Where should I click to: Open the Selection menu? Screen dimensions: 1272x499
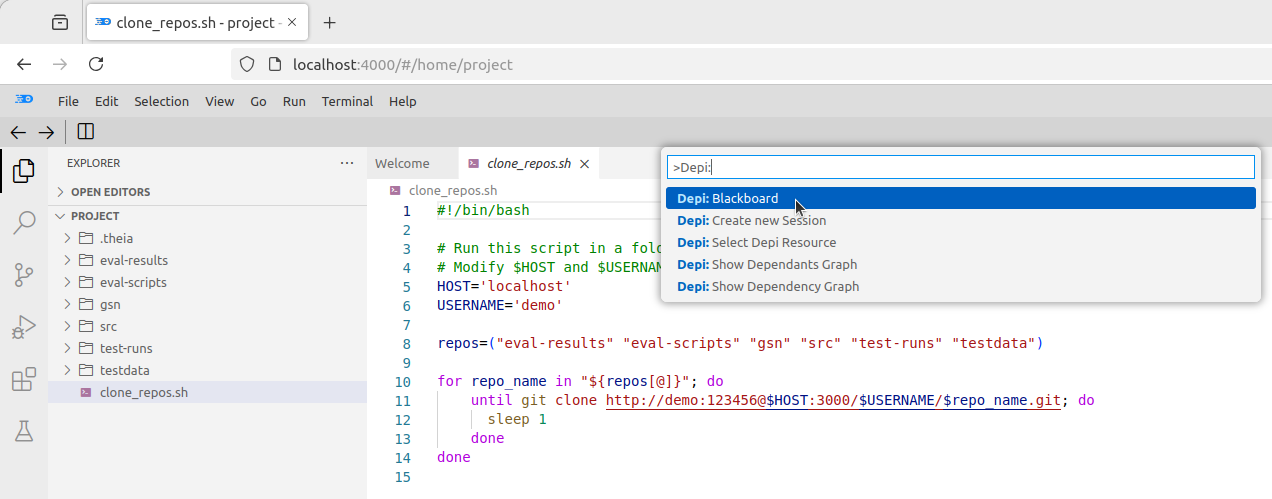(161, 101)
